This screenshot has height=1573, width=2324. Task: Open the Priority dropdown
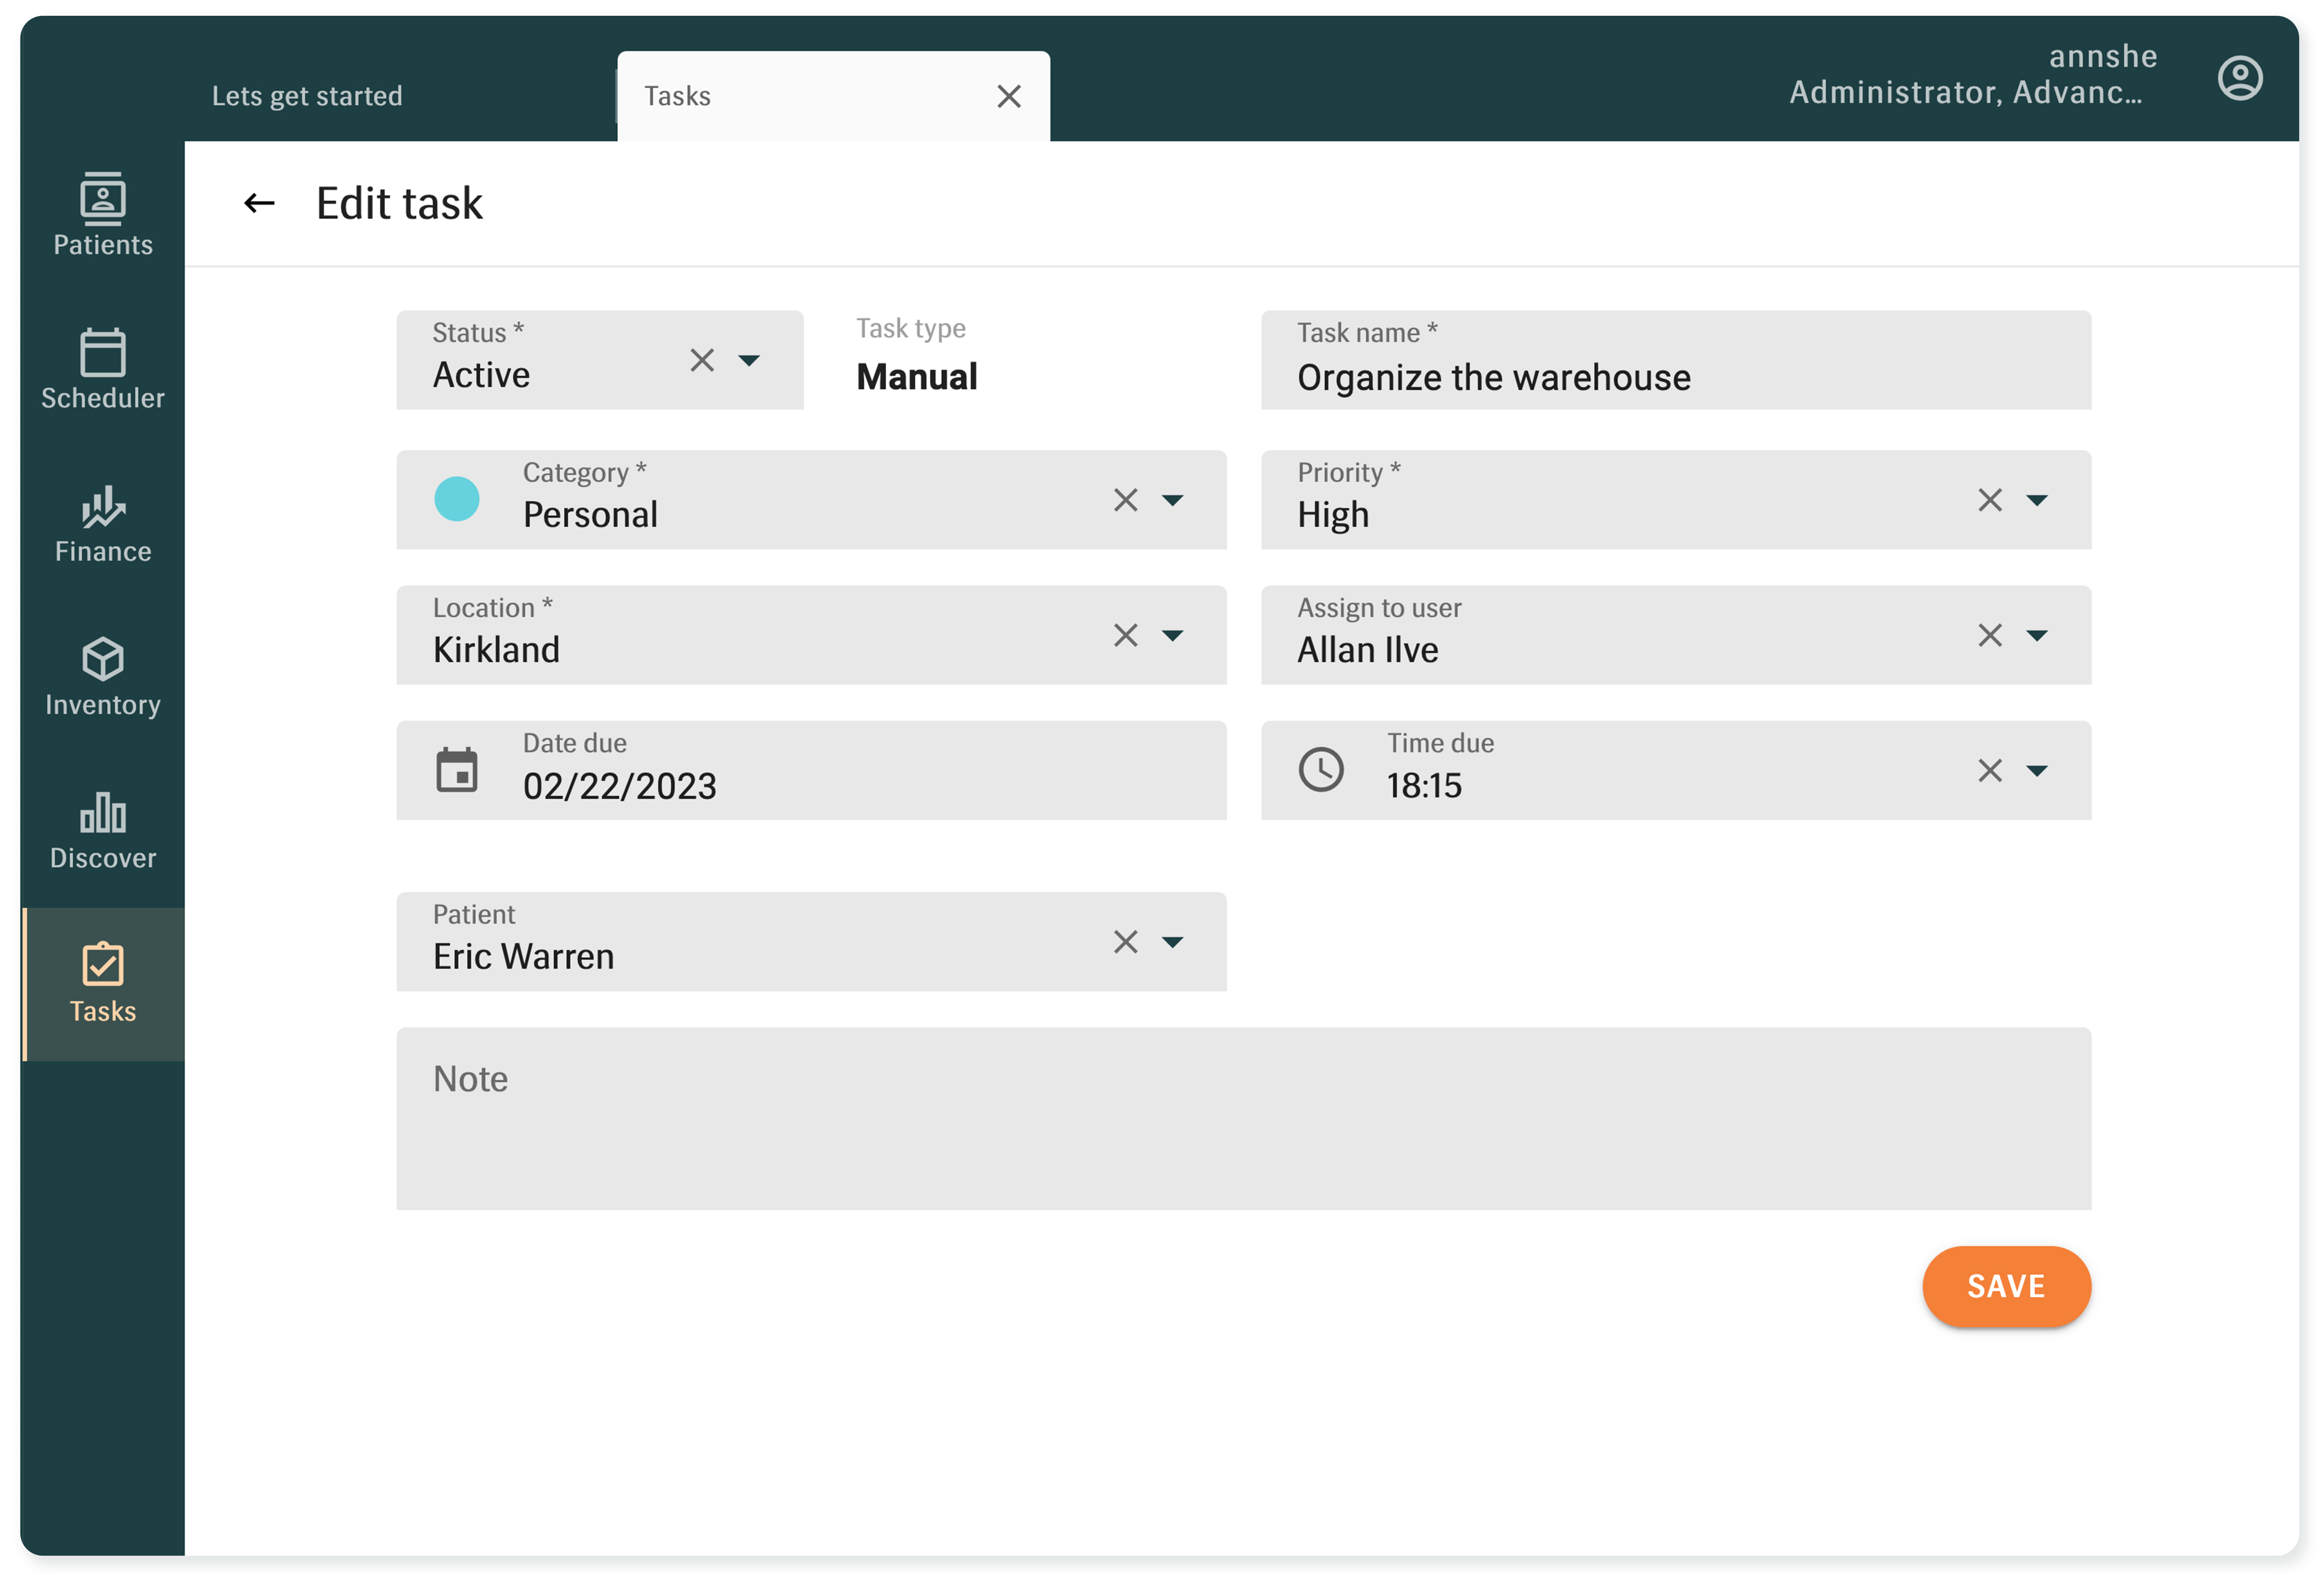2039,500
